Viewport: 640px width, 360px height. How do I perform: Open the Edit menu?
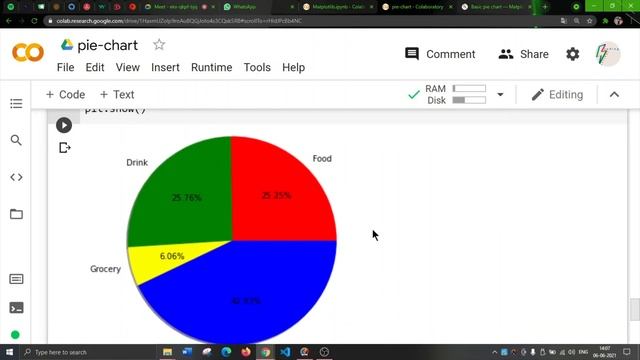point(95,67)
